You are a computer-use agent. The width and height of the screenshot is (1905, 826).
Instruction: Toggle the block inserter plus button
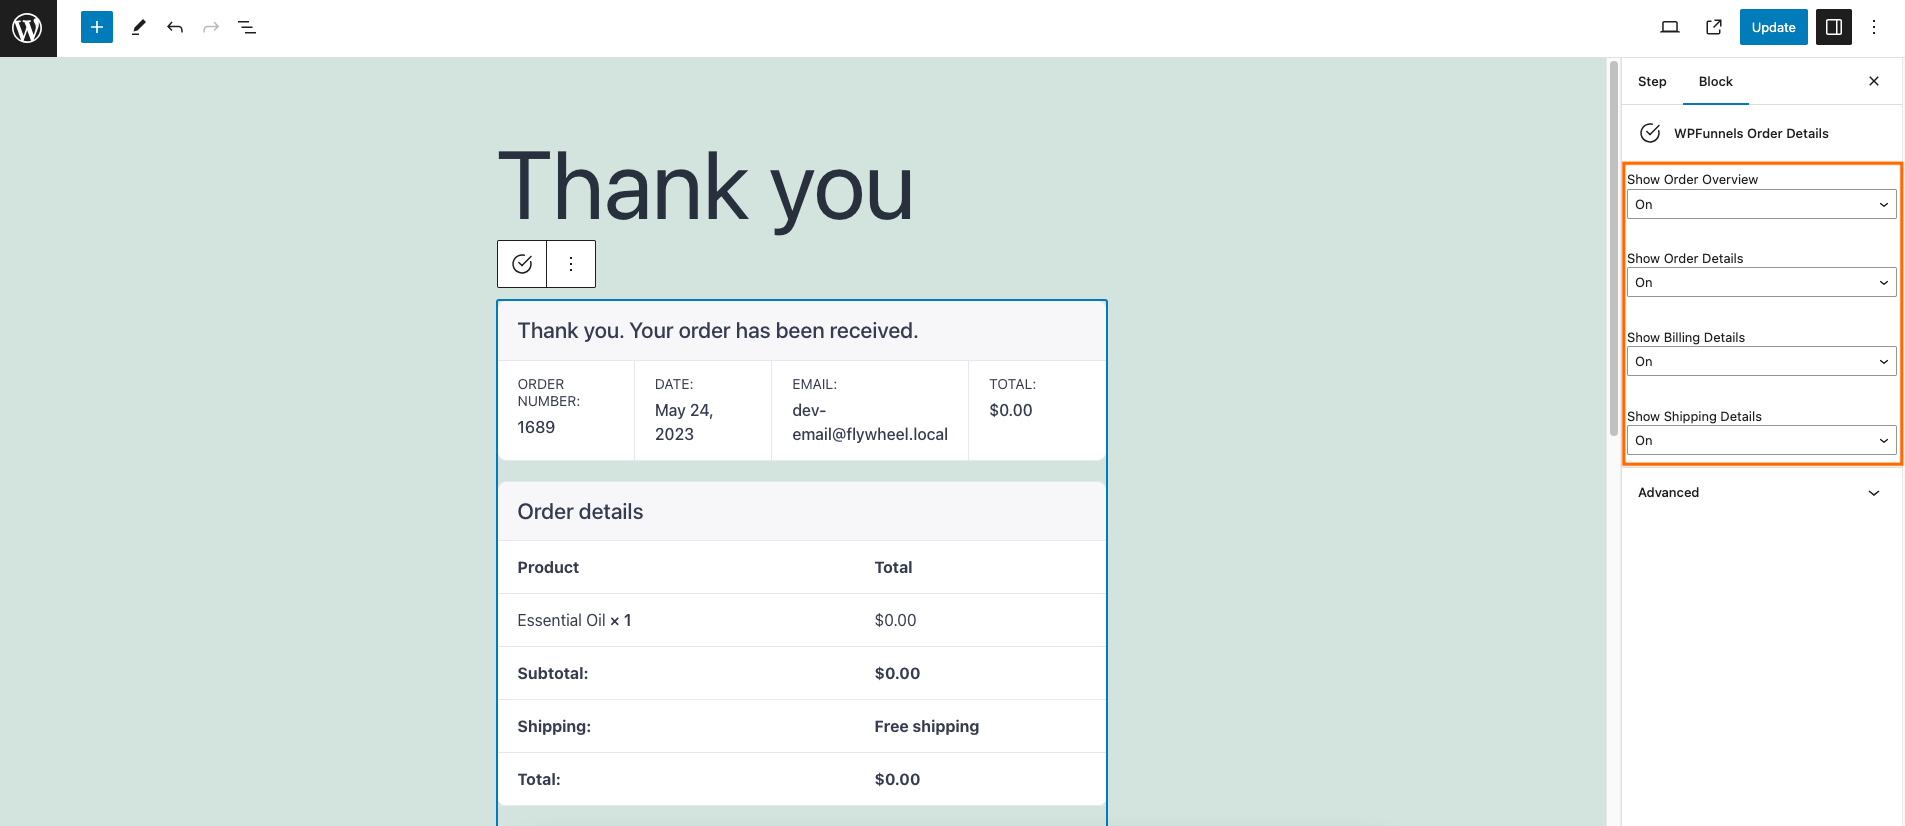click(97, 27)
